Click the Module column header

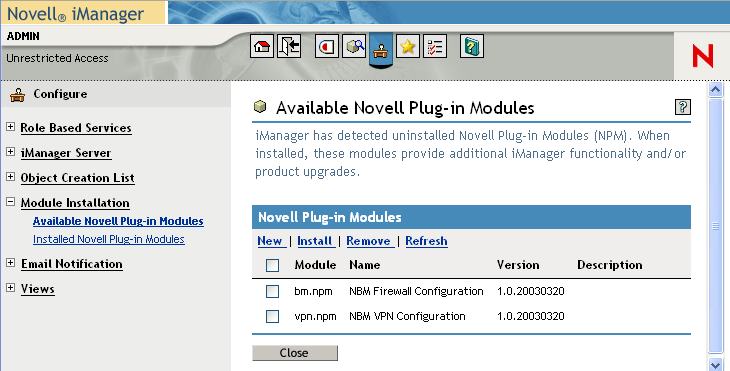click(315, 265)
